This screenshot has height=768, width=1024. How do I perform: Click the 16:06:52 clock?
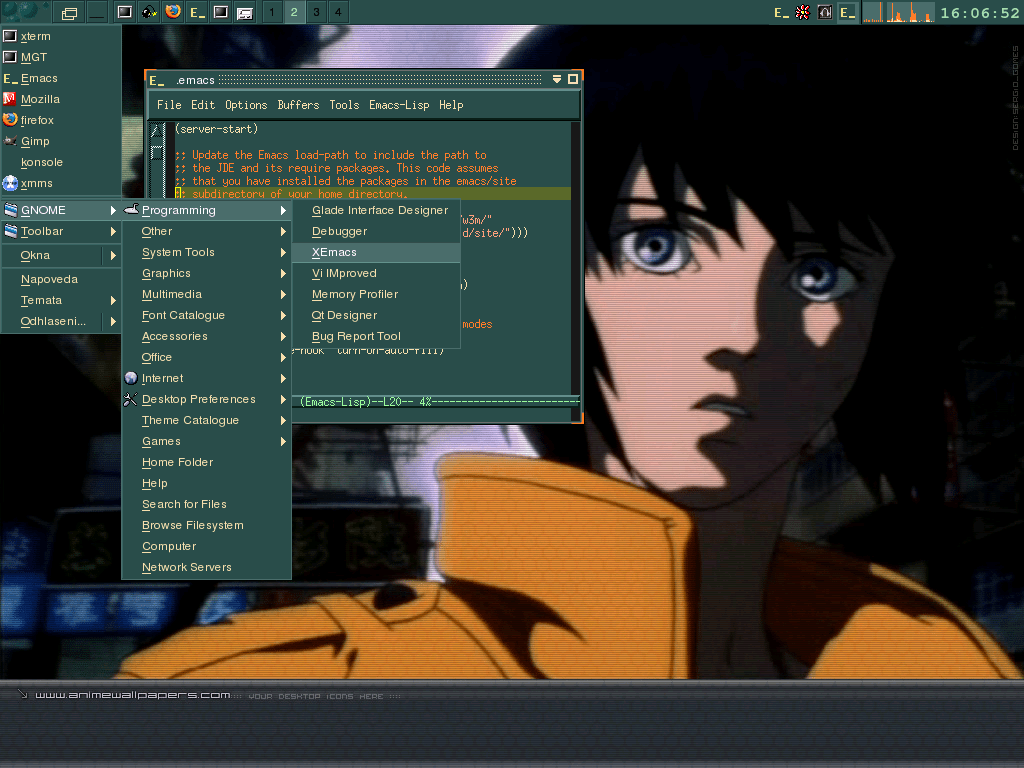980,12
